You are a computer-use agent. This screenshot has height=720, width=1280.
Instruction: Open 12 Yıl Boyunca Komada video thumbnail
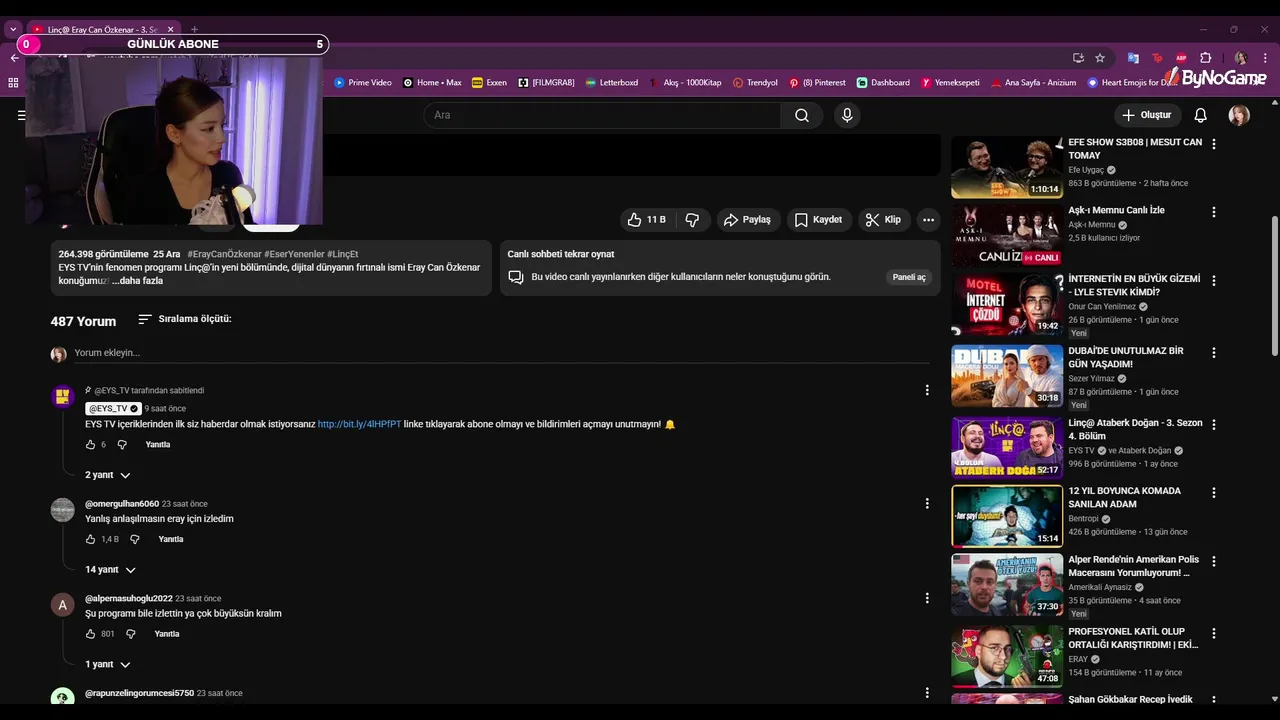pos(1007,516)
